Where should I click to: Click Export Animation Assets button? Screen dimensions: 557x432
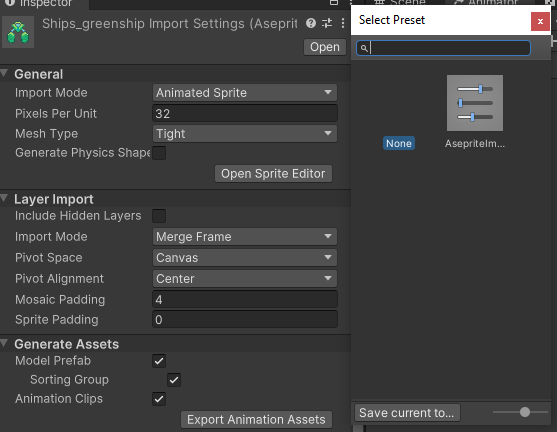point(256,420)
